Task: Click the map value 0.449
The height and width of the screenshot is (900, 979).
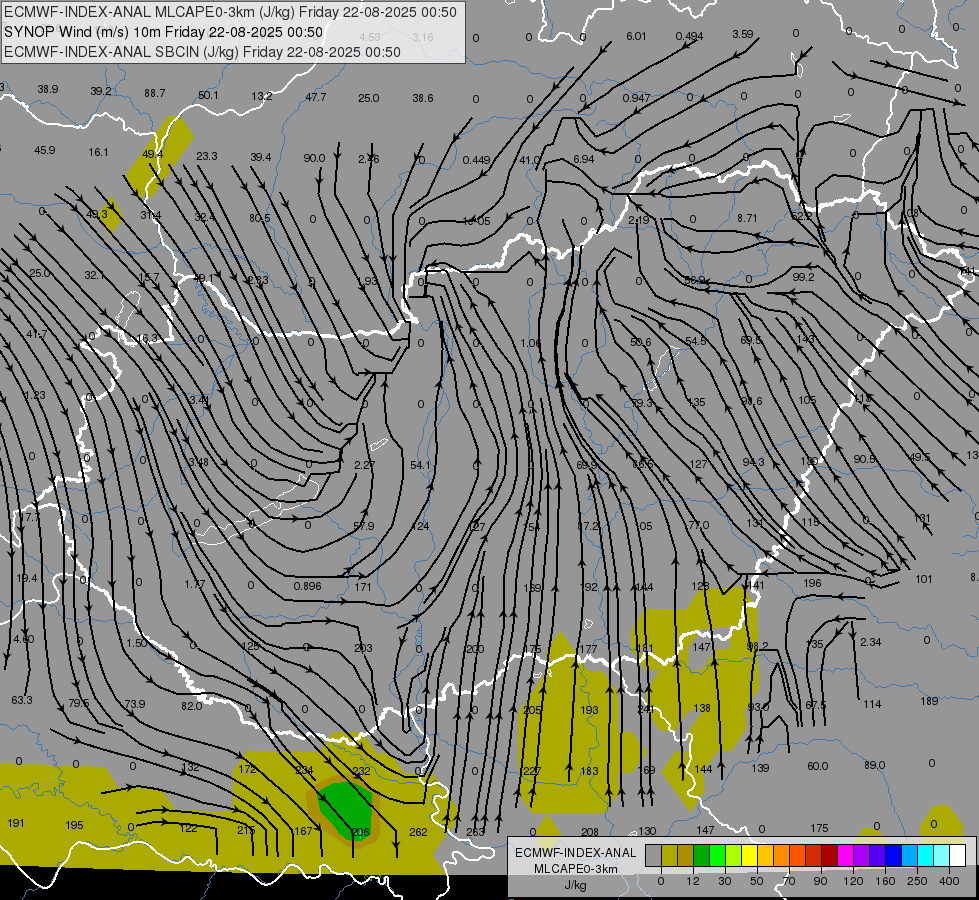Action: click(x=476, y=161)
